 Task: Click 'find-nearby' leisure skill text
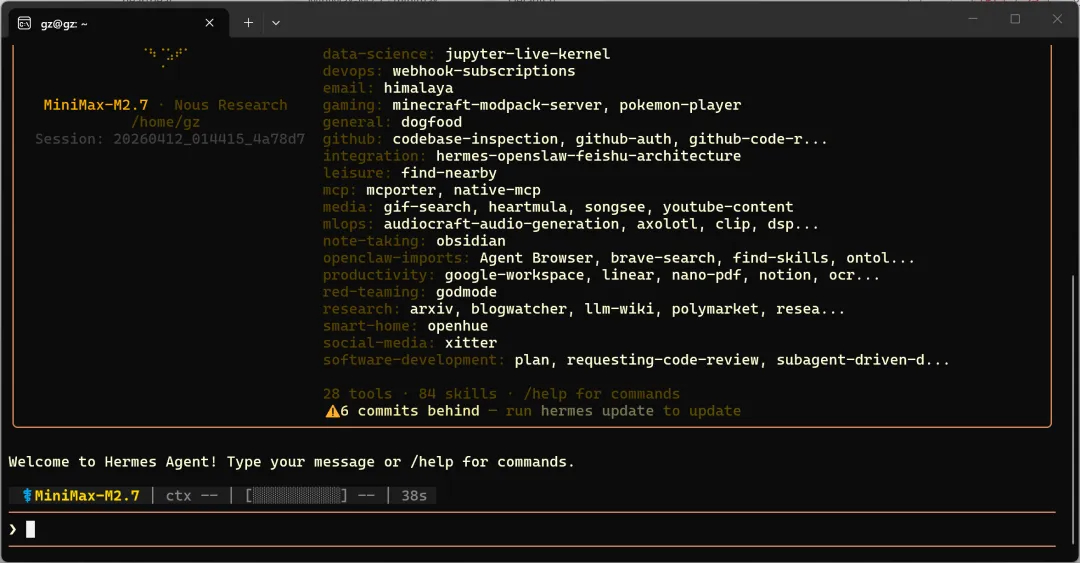click(x=448, y=173)
